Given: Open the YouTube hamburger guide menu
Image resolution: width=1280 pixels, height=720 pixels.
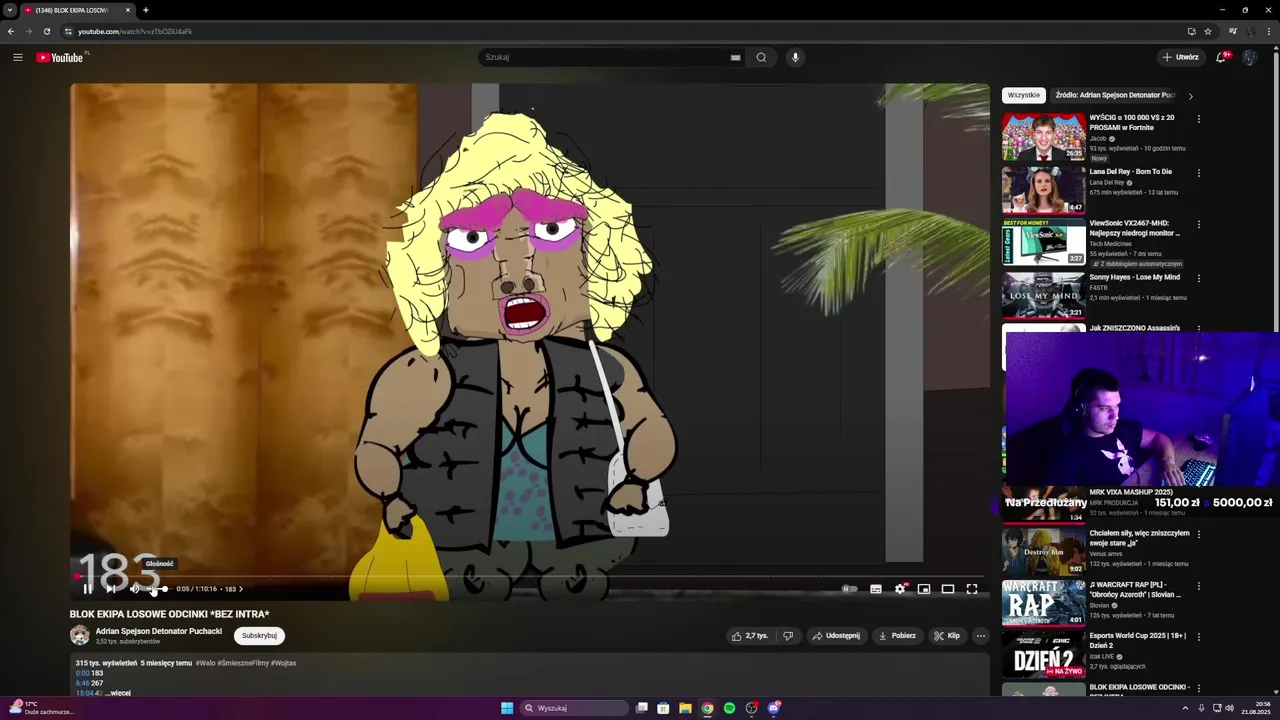Looking at the screenshot, I should 17,57.
